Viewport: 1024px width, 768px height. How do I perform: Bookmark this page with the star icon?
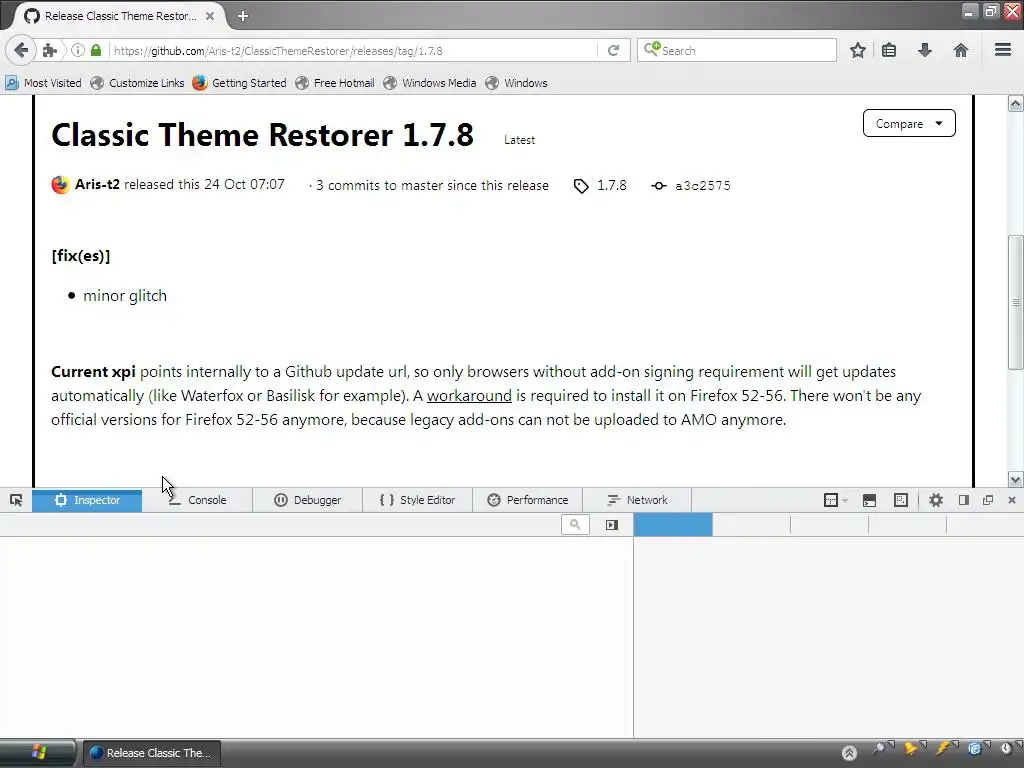point(857,50)
